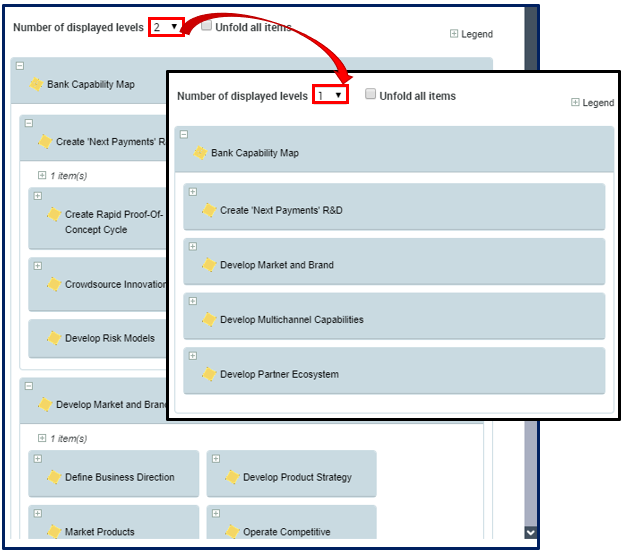This screenshot has height=553, width=624.
Task: Expand the Develop Market and Brand item in foreground
Action: [193, 246]
